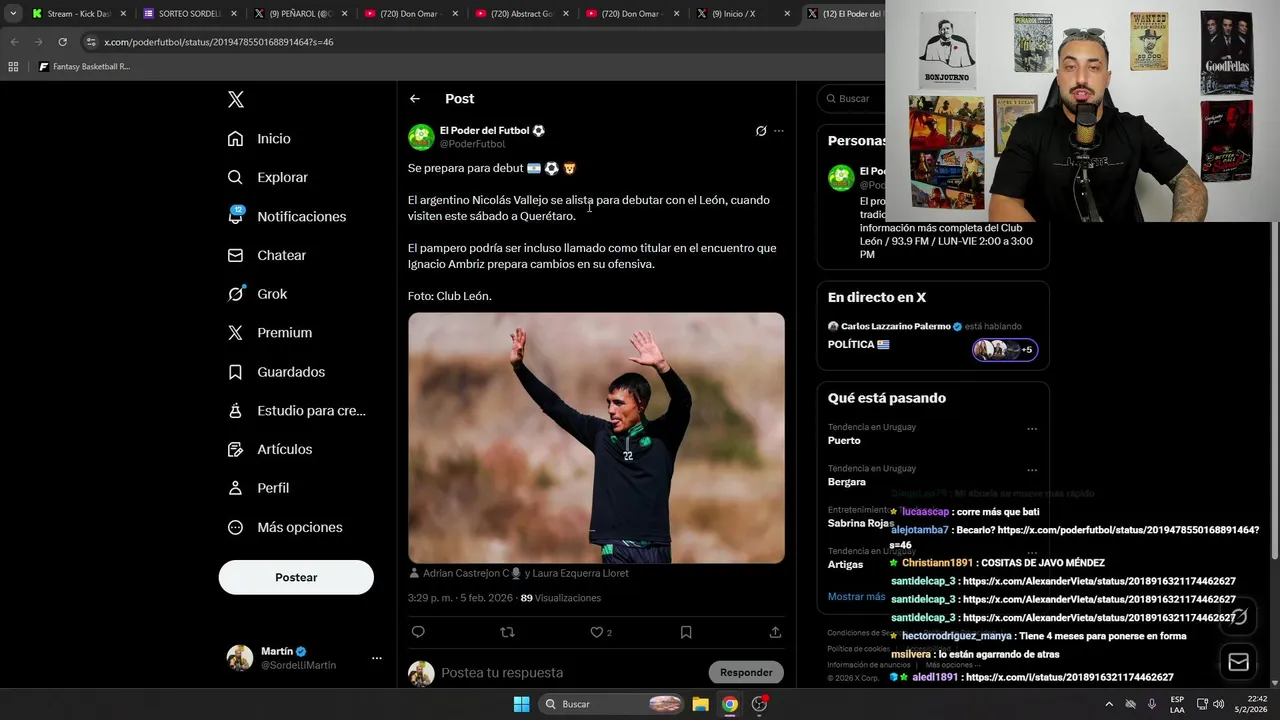Click the reply comment icon under post

pyautogui.click(x=418, y=632)
